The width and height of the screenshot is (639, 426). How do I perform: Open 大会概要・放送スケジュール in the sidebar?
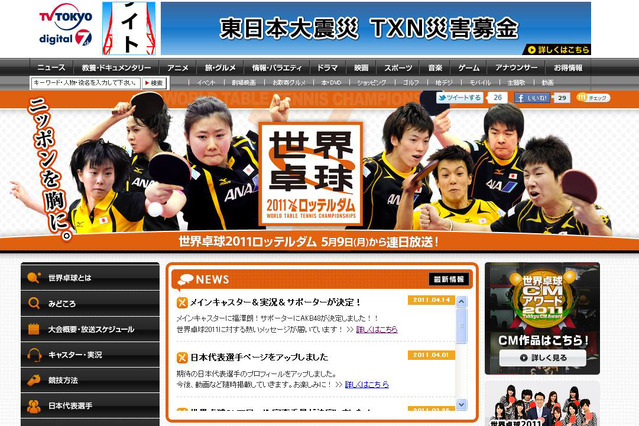tap(90, 329)
